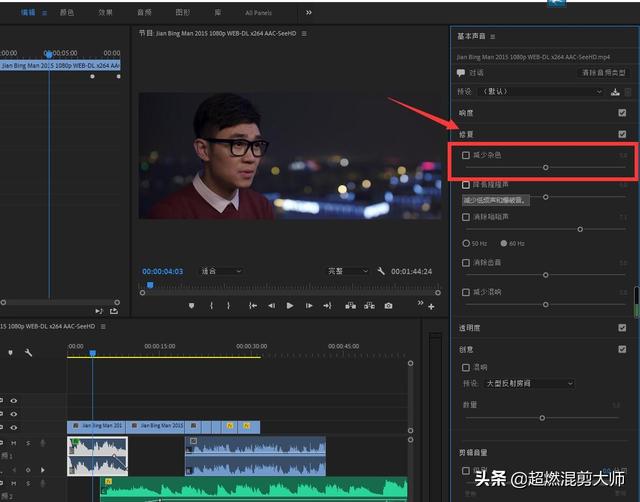Show more transport buttons via the >> chevron
The image size is (640, 502).
click(x=420, y=303)
